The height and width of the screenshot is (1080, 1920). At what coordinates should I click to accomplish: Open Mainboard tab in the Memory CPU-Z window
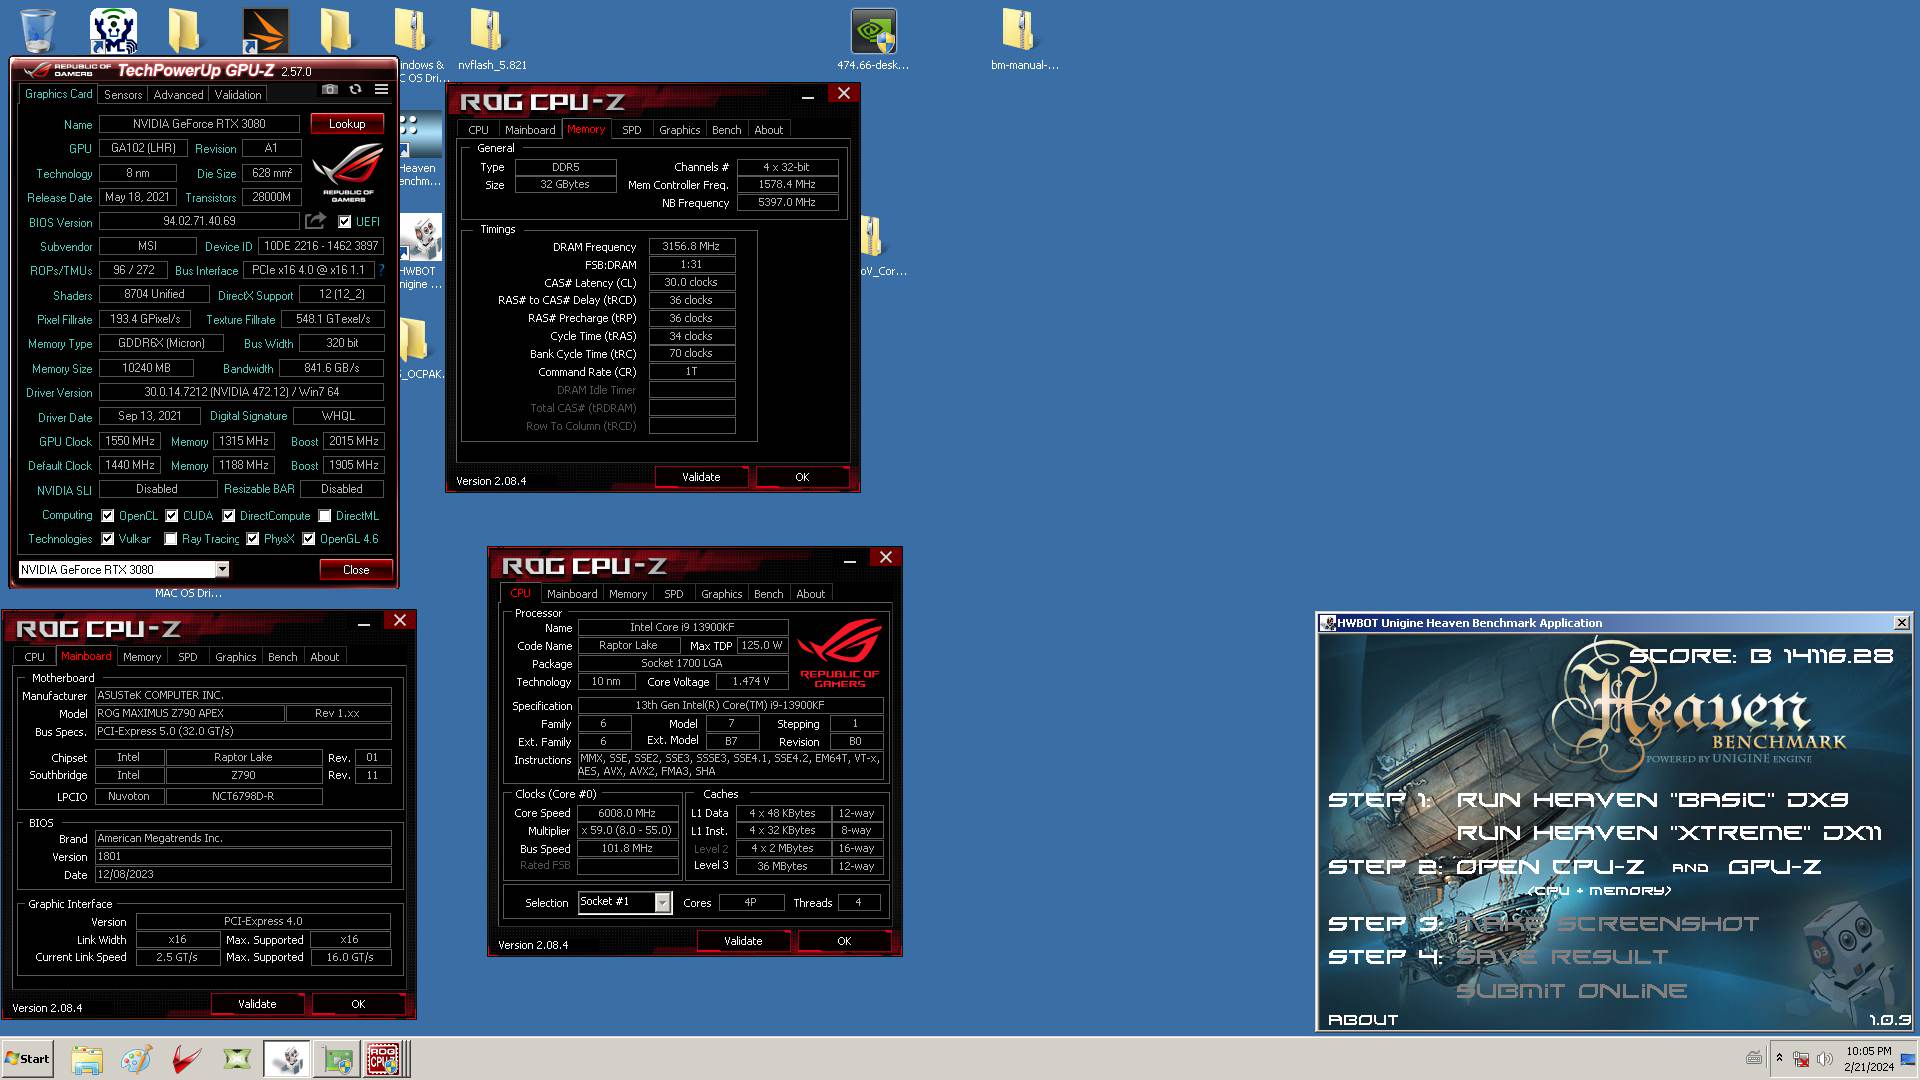pyautogui.click(x=530, y=130)
